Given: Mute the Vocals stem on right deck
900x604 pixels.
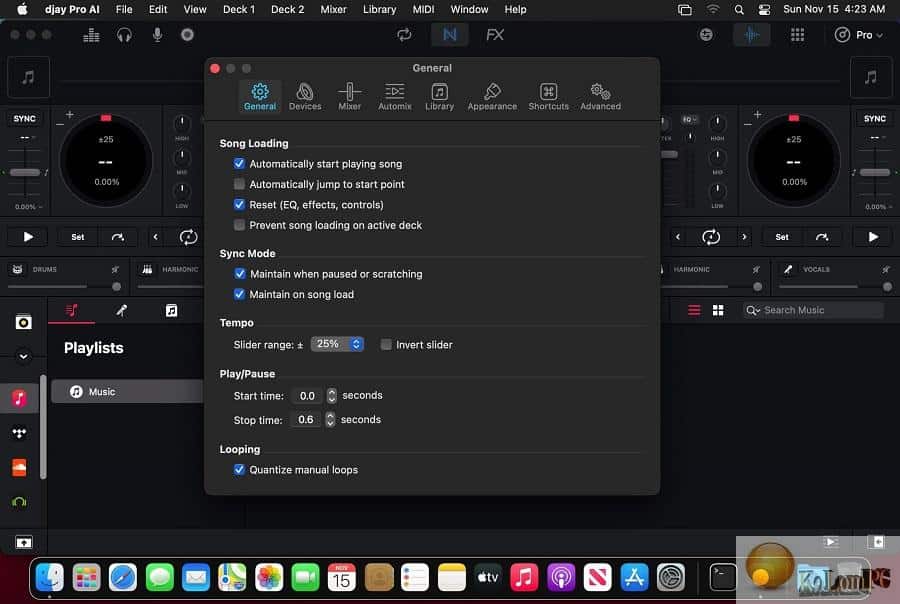Looking at the screenshot, I should [886, 269].
